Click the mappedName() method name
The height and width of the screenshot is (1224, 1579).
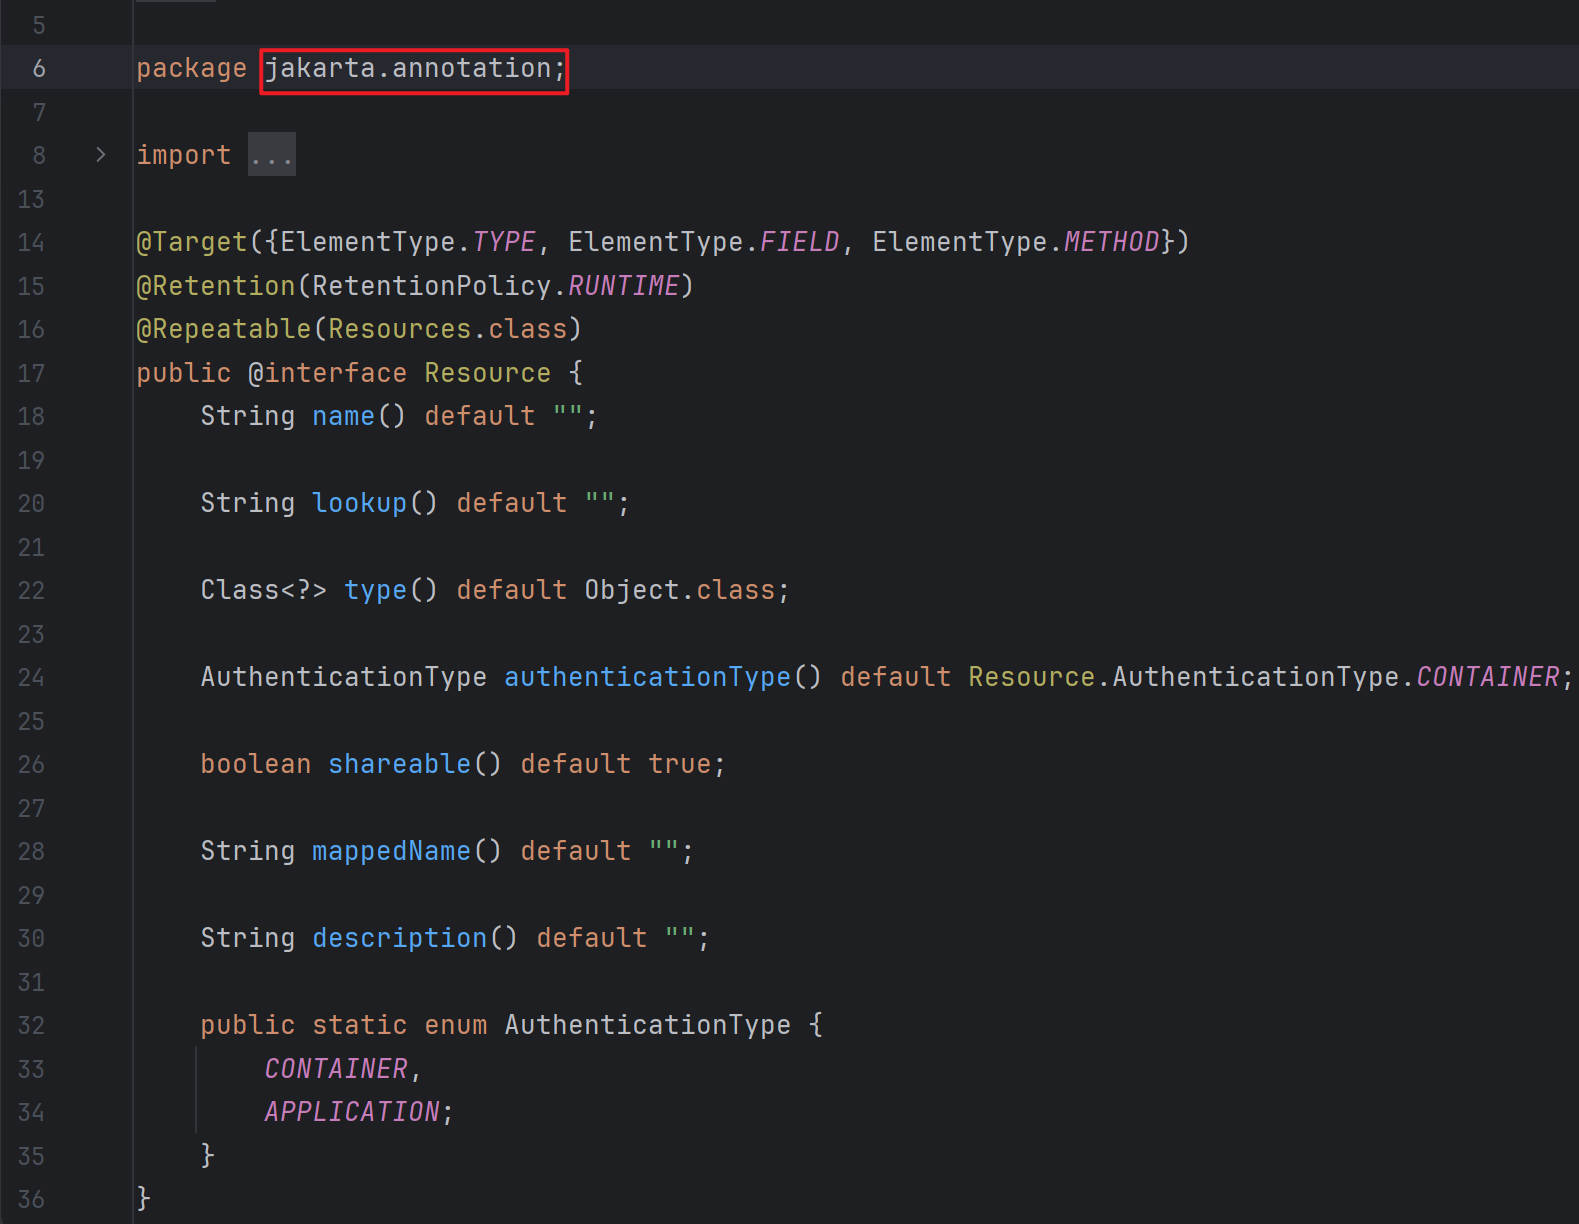391,851
